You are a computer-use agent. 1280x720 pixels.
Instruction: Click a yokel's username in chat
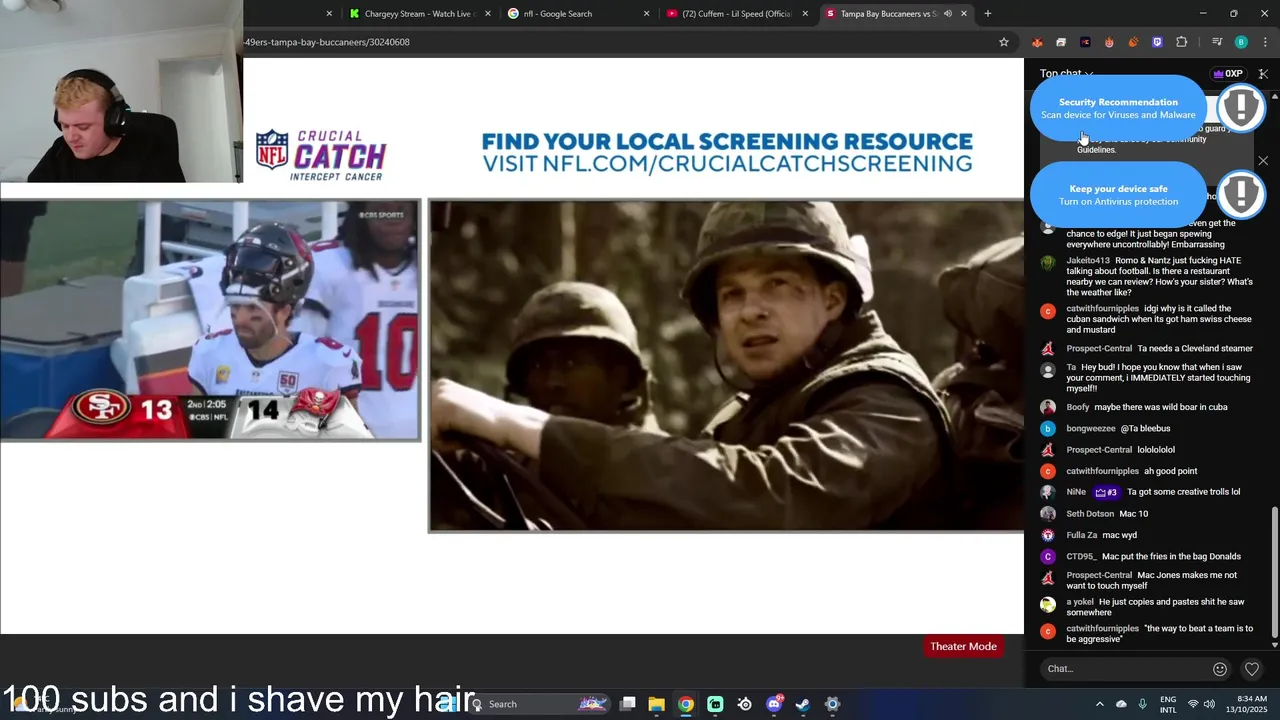coord(1080,602)
